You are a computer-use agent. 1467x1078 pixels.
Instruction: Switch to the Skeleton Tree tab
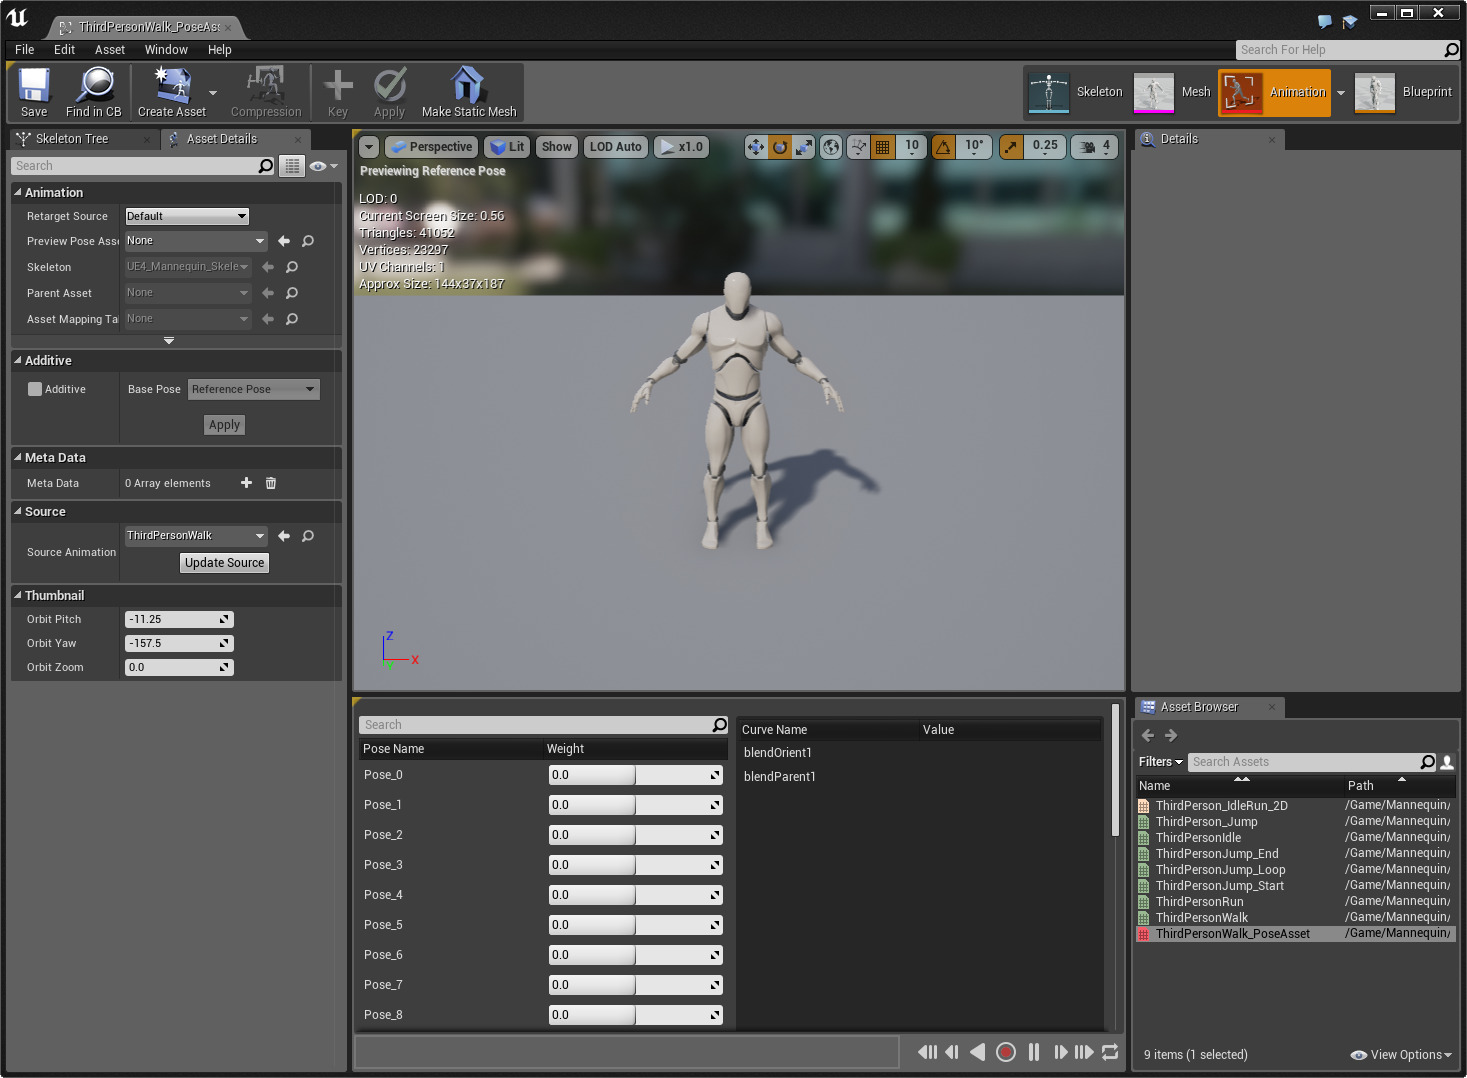(72, 139)
